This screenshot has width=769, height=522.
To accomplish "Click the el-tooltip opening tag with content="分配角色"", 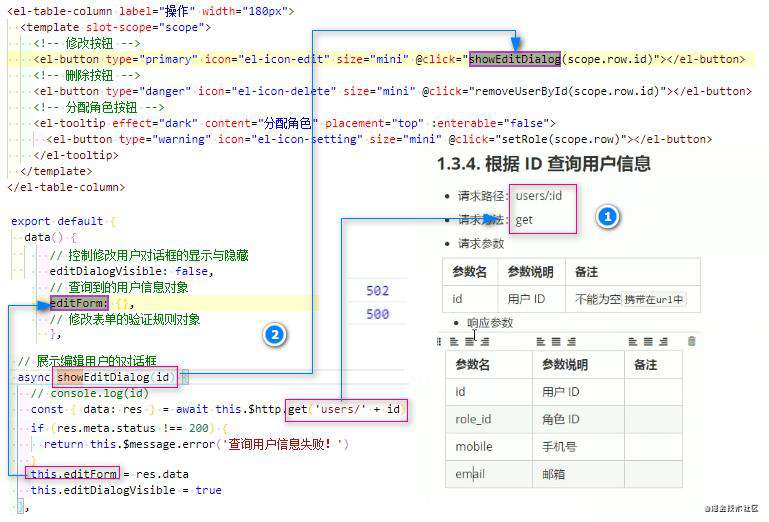I will point(294,124).
